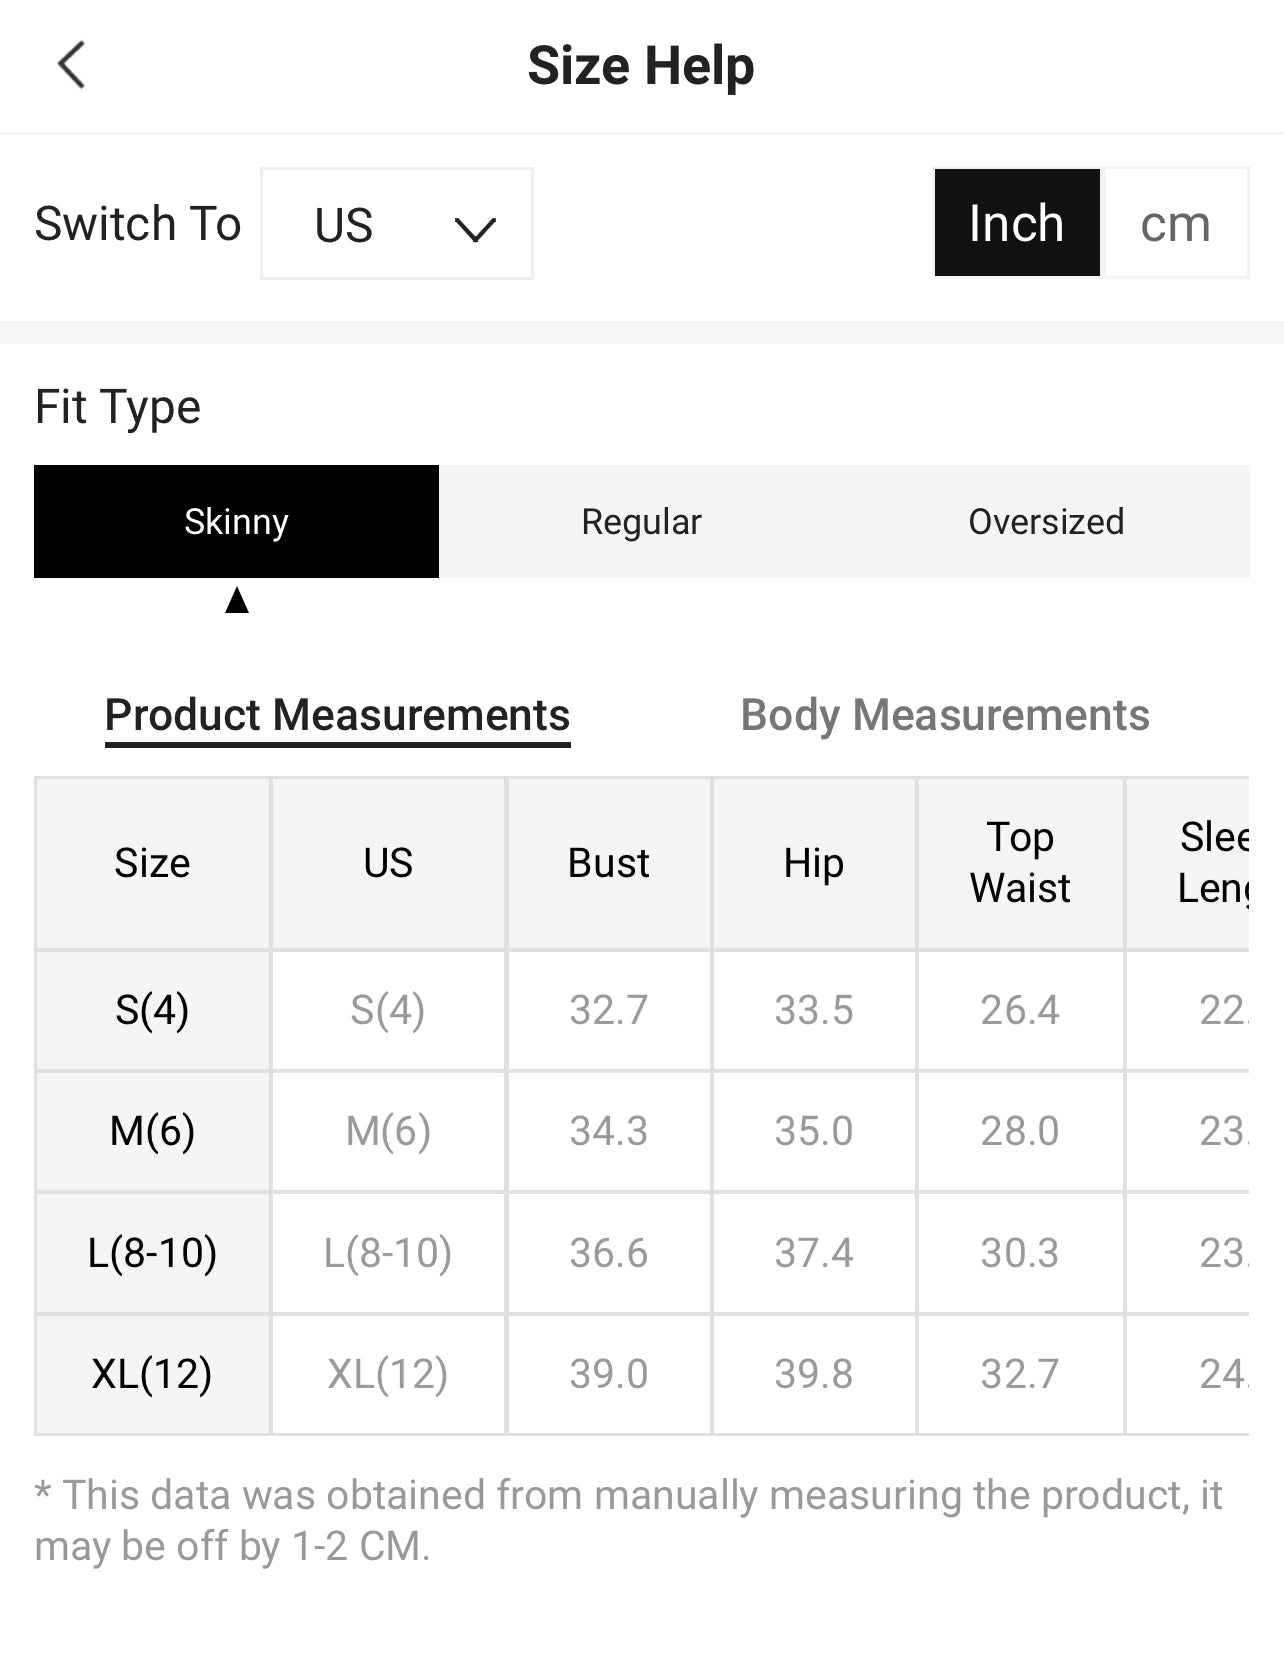Click the M(6) size row header
Image resolution: width=1284 pixels, height=1666 pixels.
click(152, 1131)
